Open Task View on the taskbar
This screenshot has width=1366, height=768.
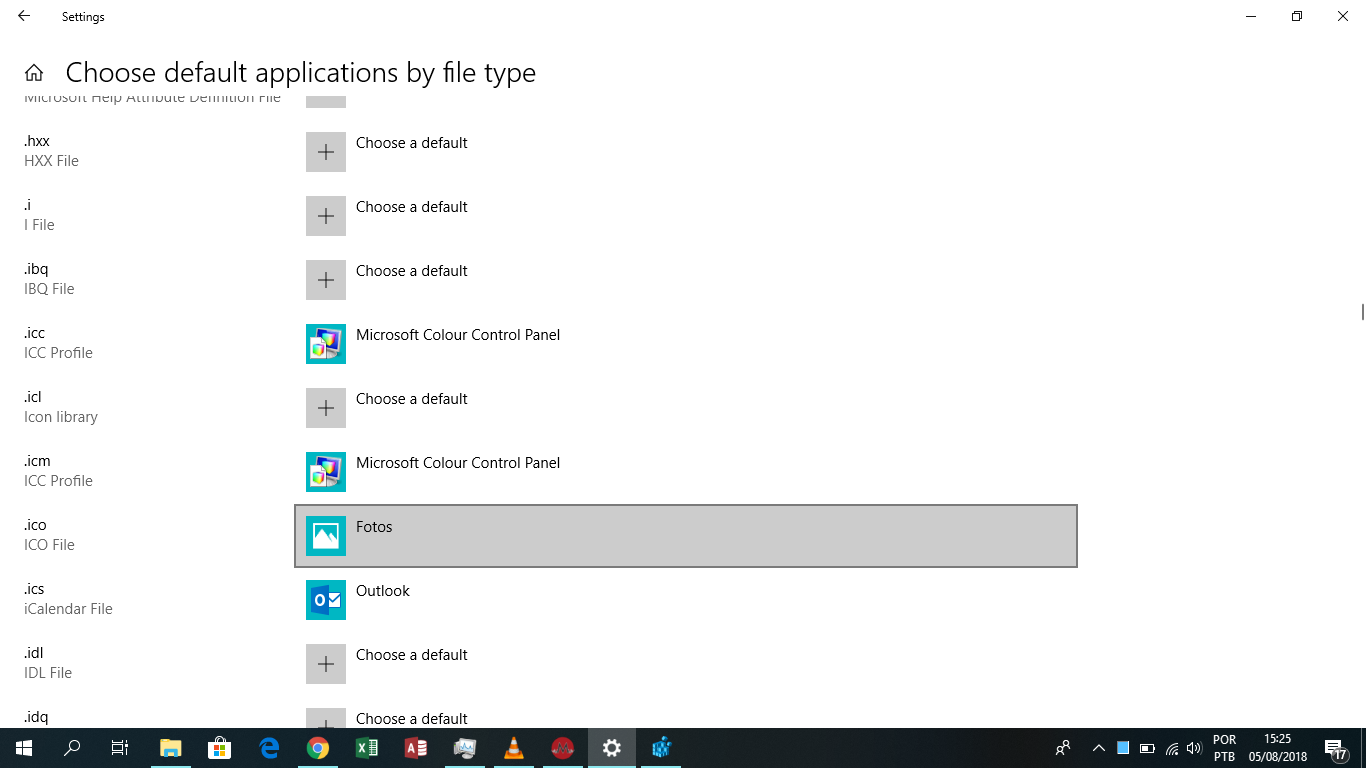point(120,748)
